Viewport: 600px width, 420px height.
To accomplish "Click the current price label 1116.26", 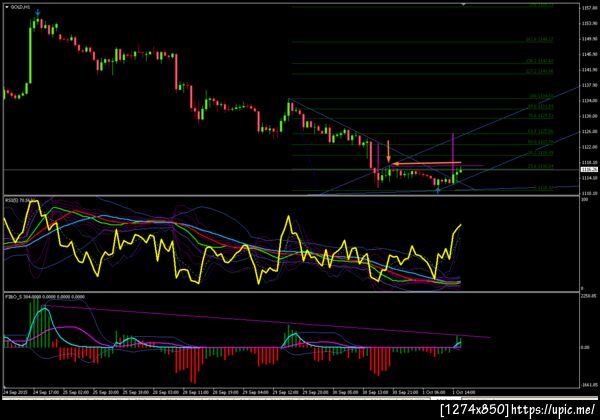I will point(589,169).
